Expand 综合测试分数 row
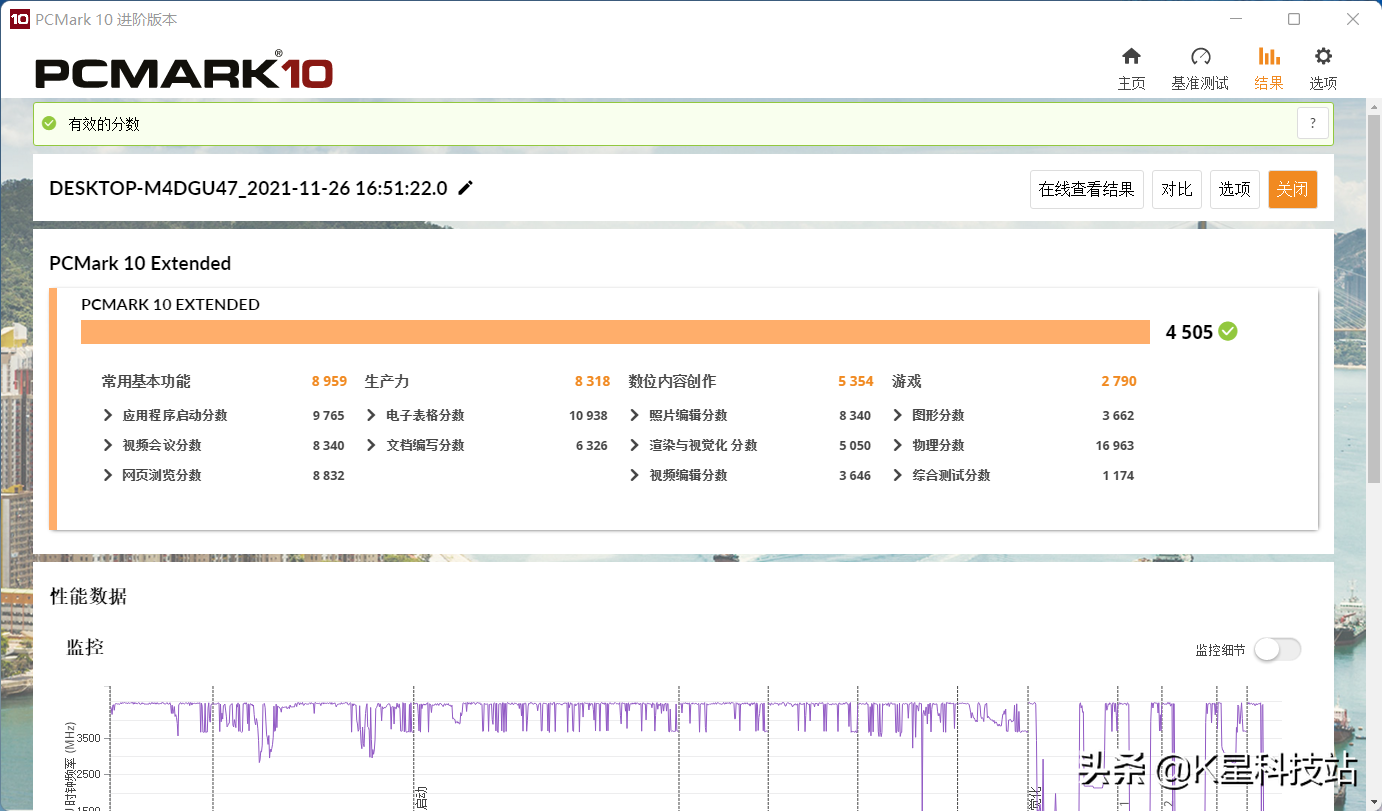This screenshot has height=811, width=1382. pos(897,475)
